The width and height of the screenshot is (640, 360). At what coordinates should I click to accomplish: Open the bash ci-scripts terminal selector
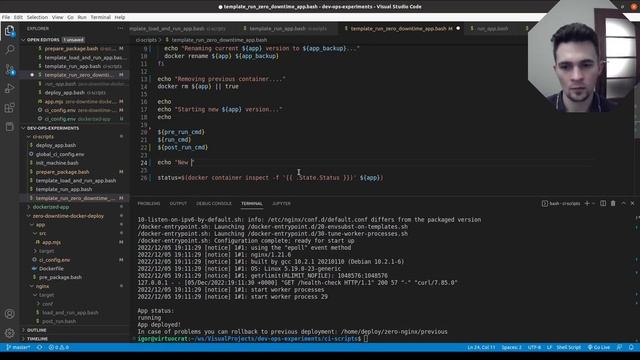point(561,203)
